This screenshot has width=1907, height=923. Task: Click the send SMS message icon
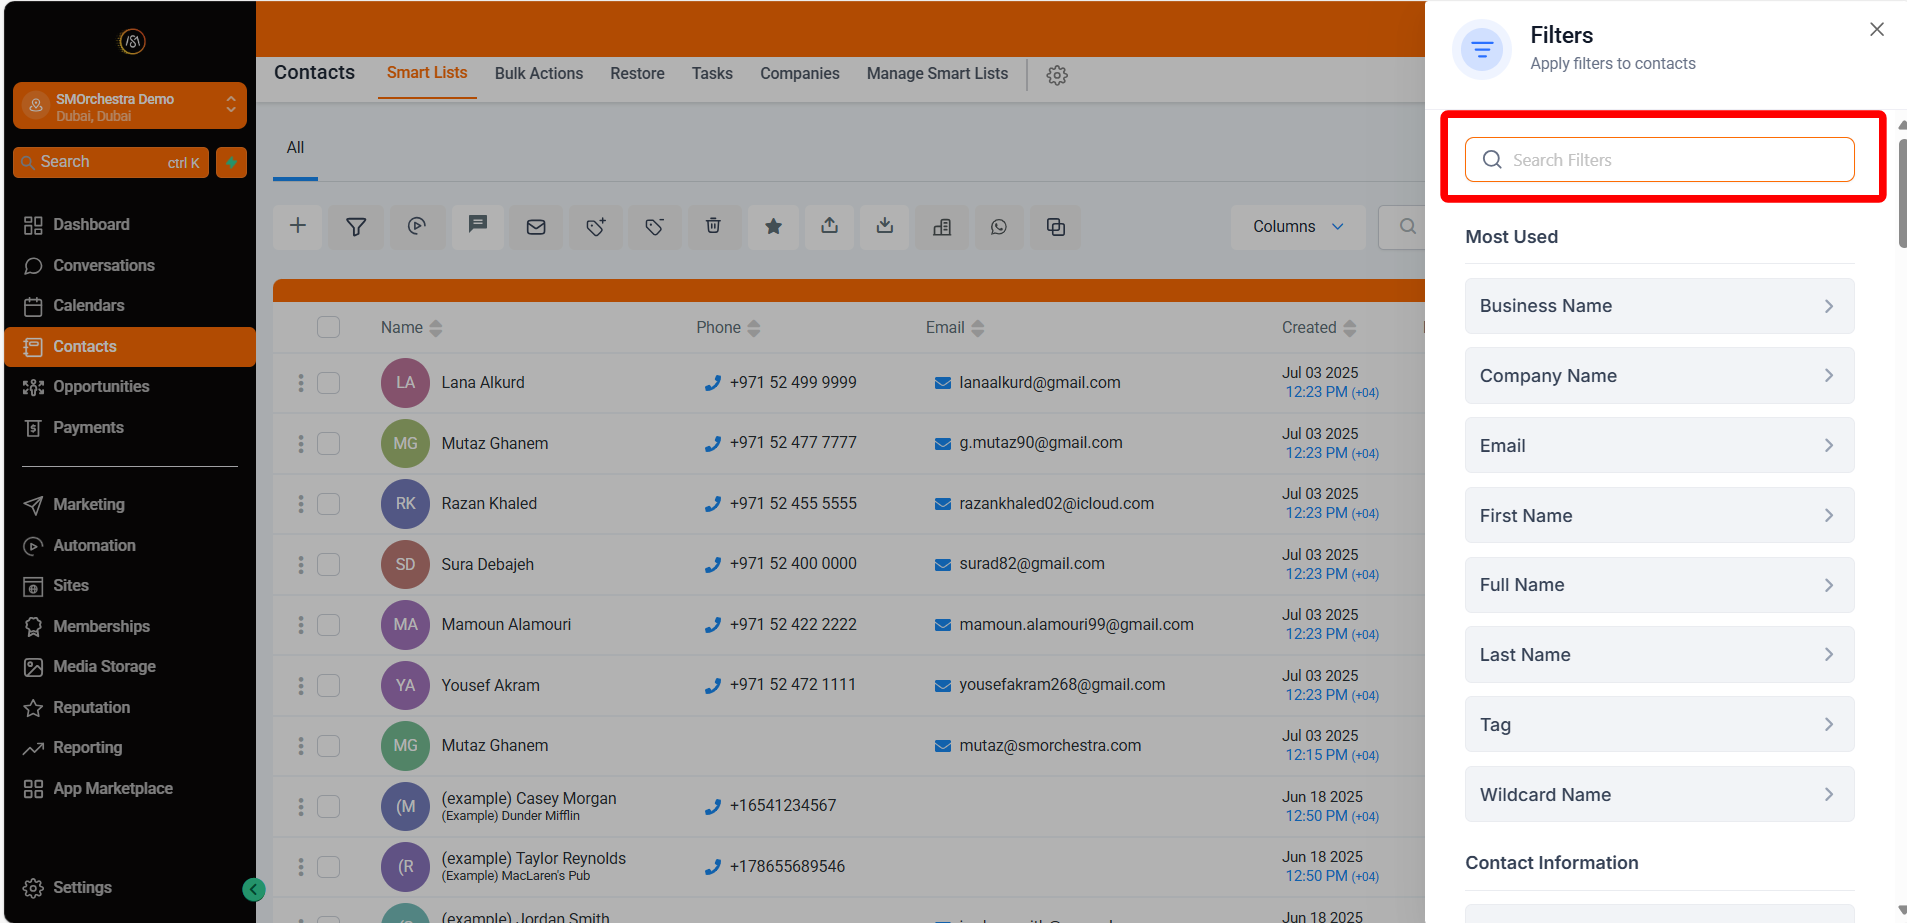(x=478, y=225)
